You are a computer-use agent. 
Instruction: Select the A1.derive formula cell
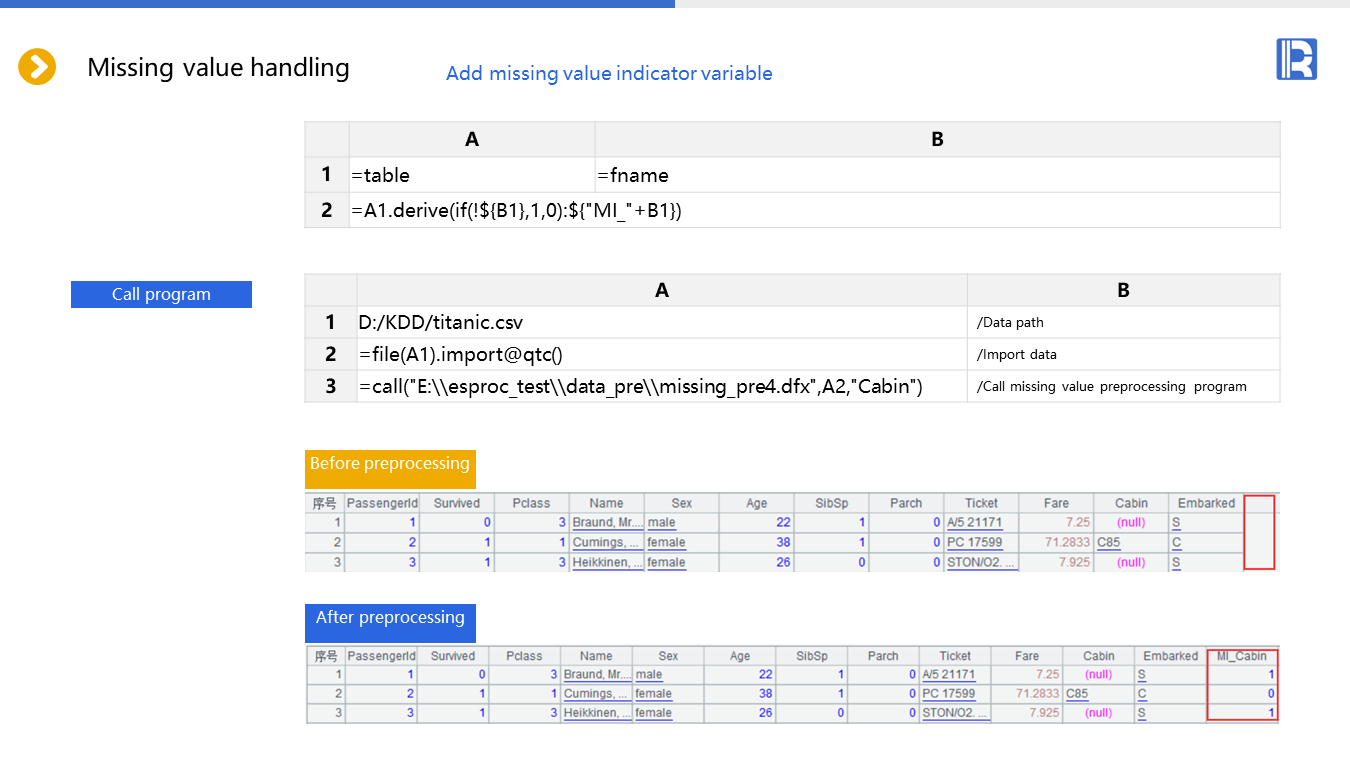tap(814, 210)
